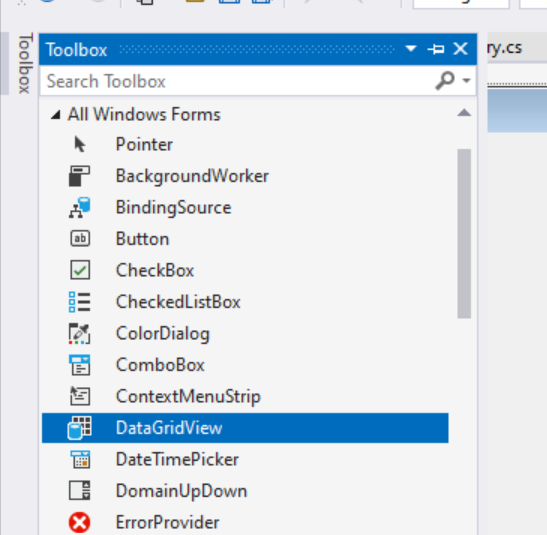Click the Toolbox panel title text
The image size is (547, 535).
coord(76,50)
